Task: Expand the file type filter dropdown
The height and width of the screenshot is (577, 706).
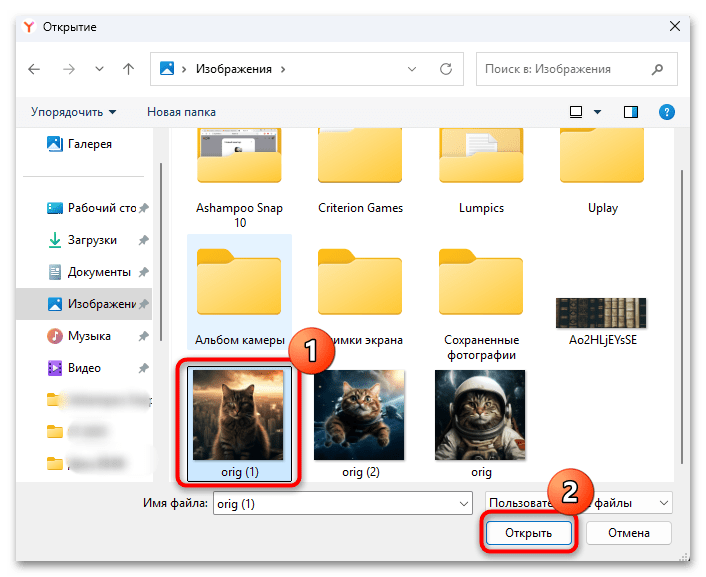Action: click(663, 504)
